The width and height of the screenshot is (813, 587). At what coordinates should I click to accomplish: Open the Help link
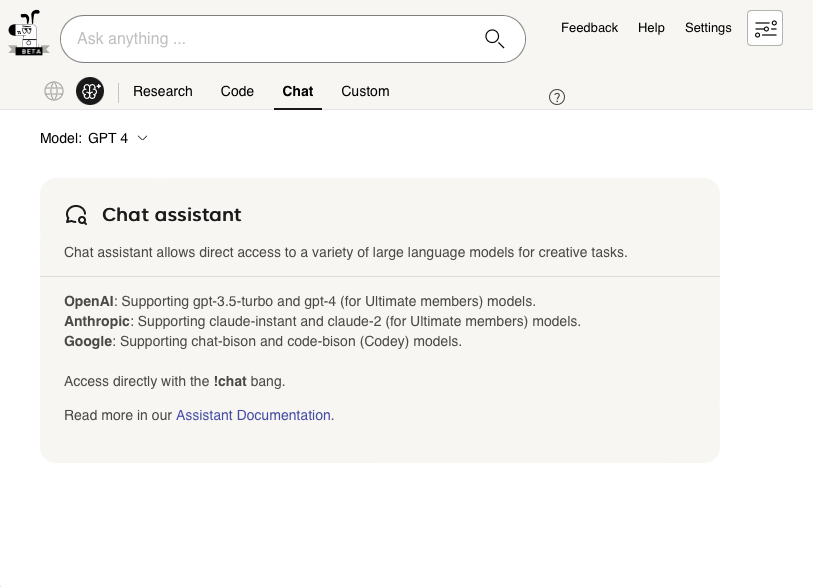click(651, 27)
